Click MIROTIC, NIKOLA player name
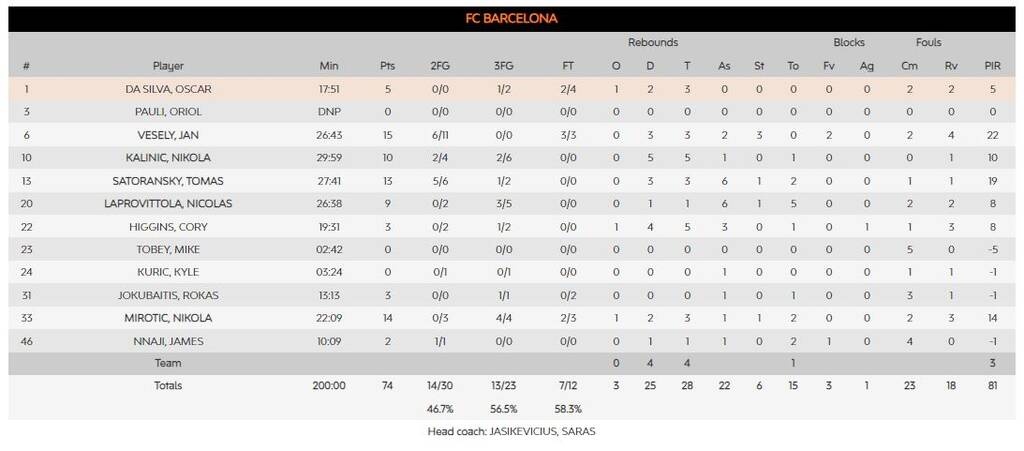 click(168, 318)
